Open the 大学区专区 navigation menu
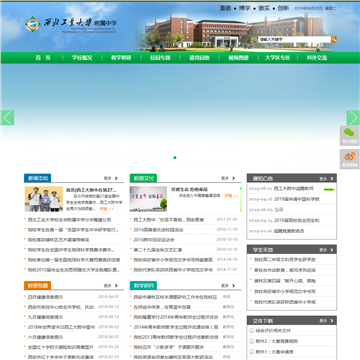This screenshot has height=360, width=360. tap(277, 58)
